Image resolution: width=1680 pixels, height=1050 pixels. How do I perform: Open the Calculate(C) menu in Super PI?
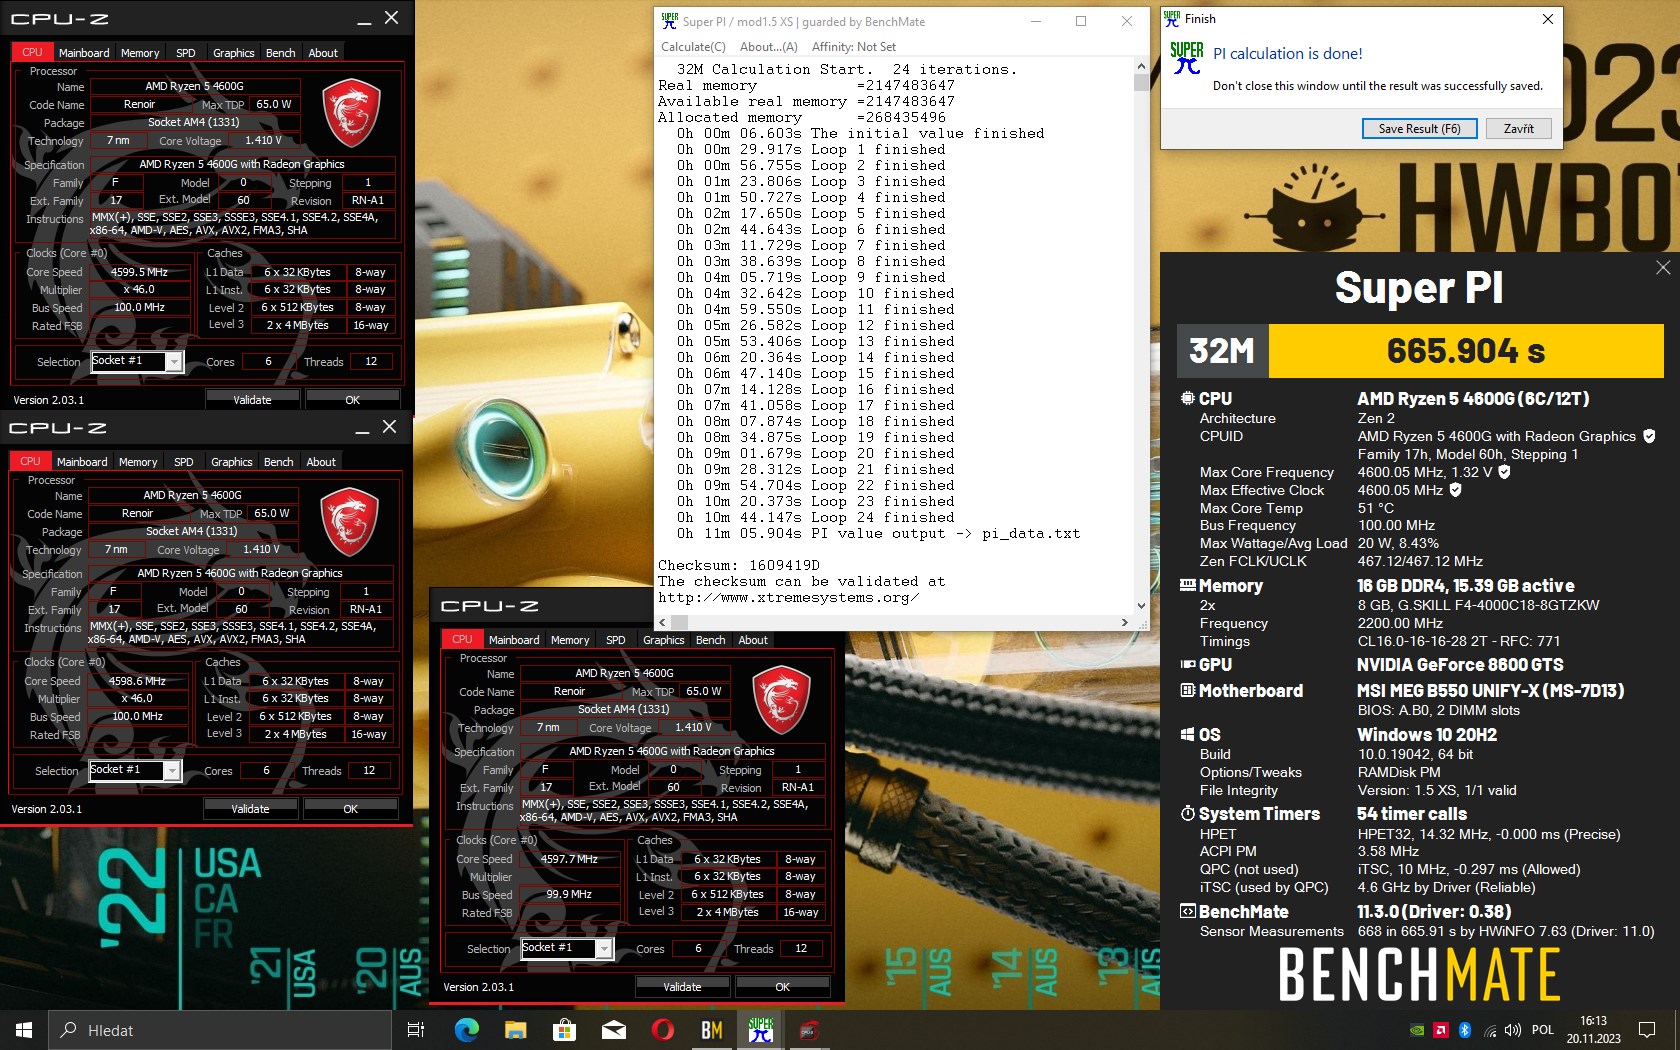coord(693,47)
